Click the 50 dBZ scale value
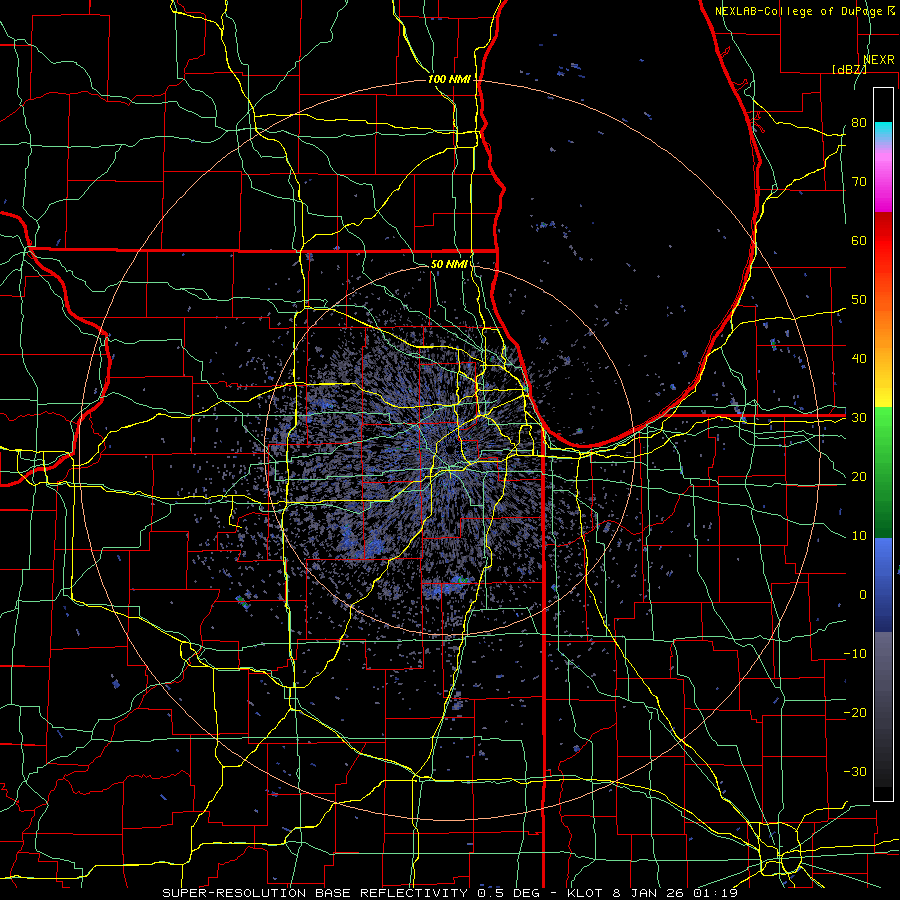 click(x=859, y=300)
